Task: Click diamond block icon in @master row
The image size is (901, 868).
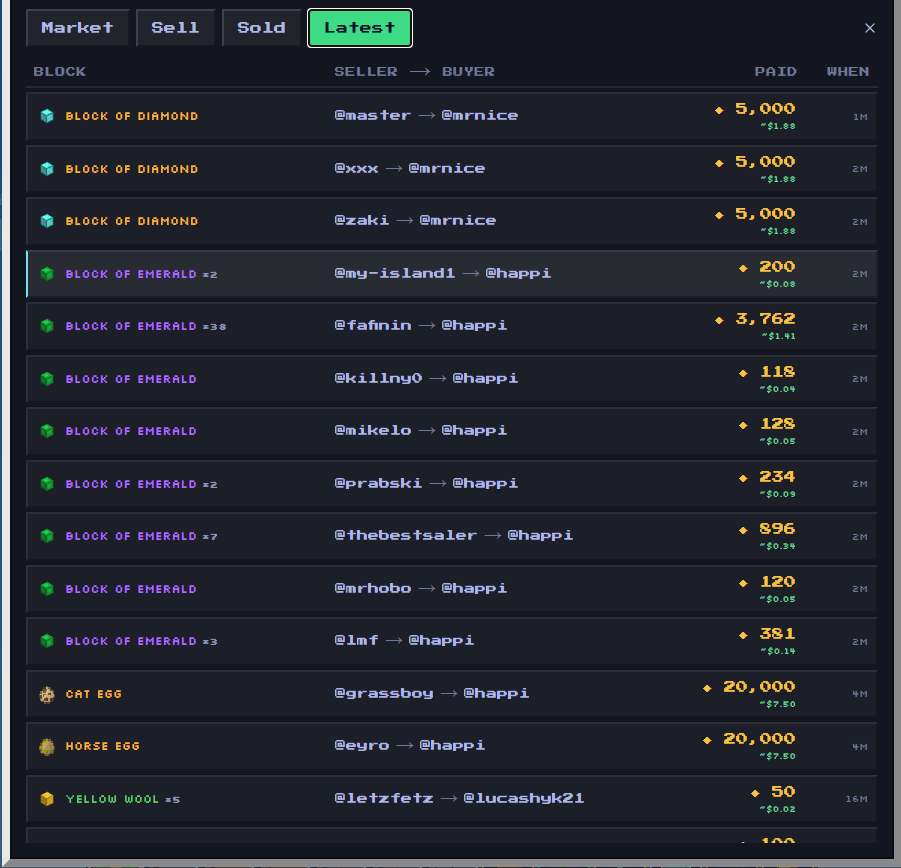Action: (47, 116)
